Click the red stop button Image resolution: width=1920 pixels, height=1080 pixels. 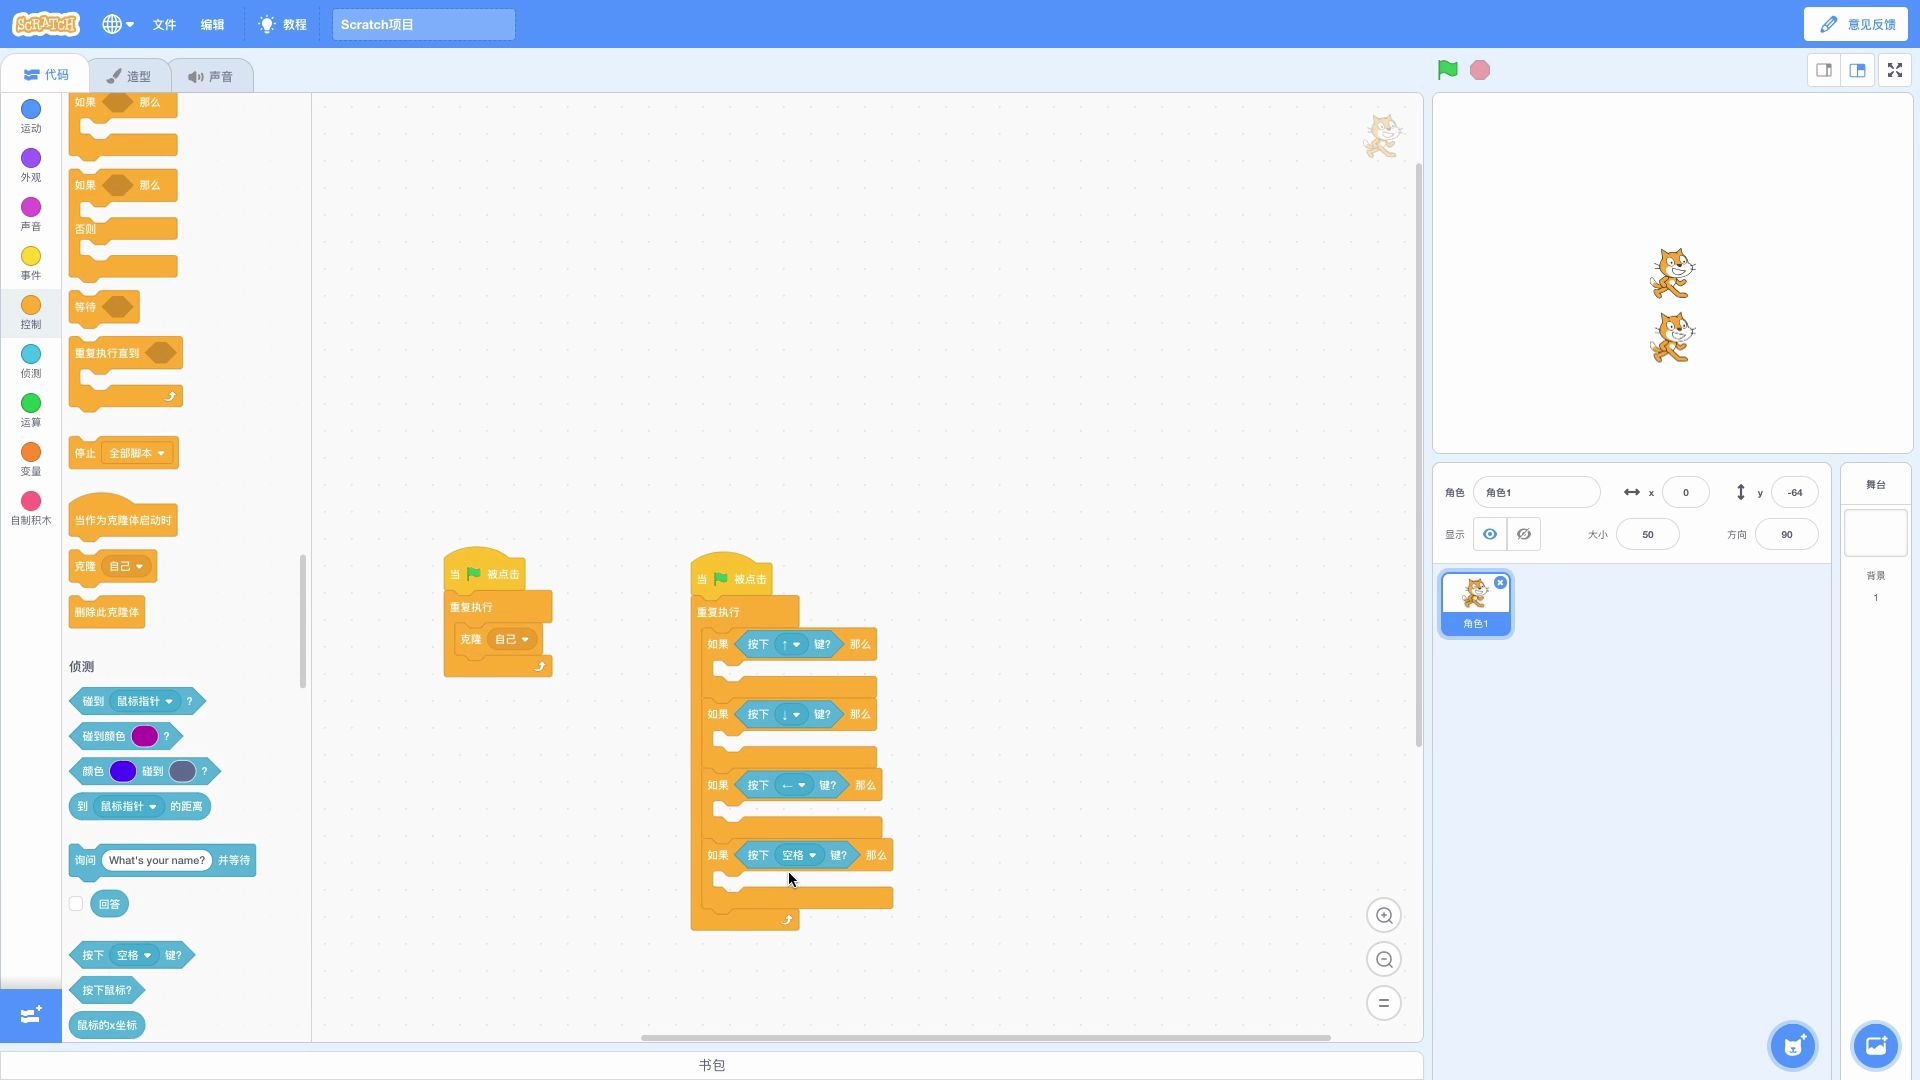tap(1480, 70)
